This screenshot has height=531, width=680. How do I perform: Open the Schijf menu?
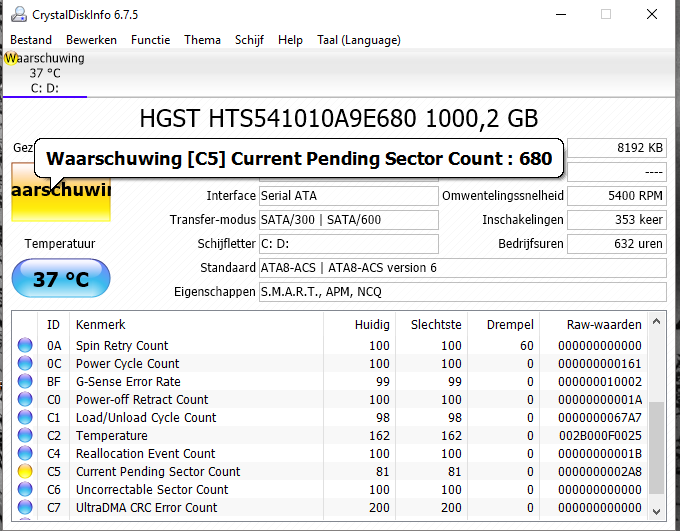[249, 40]
